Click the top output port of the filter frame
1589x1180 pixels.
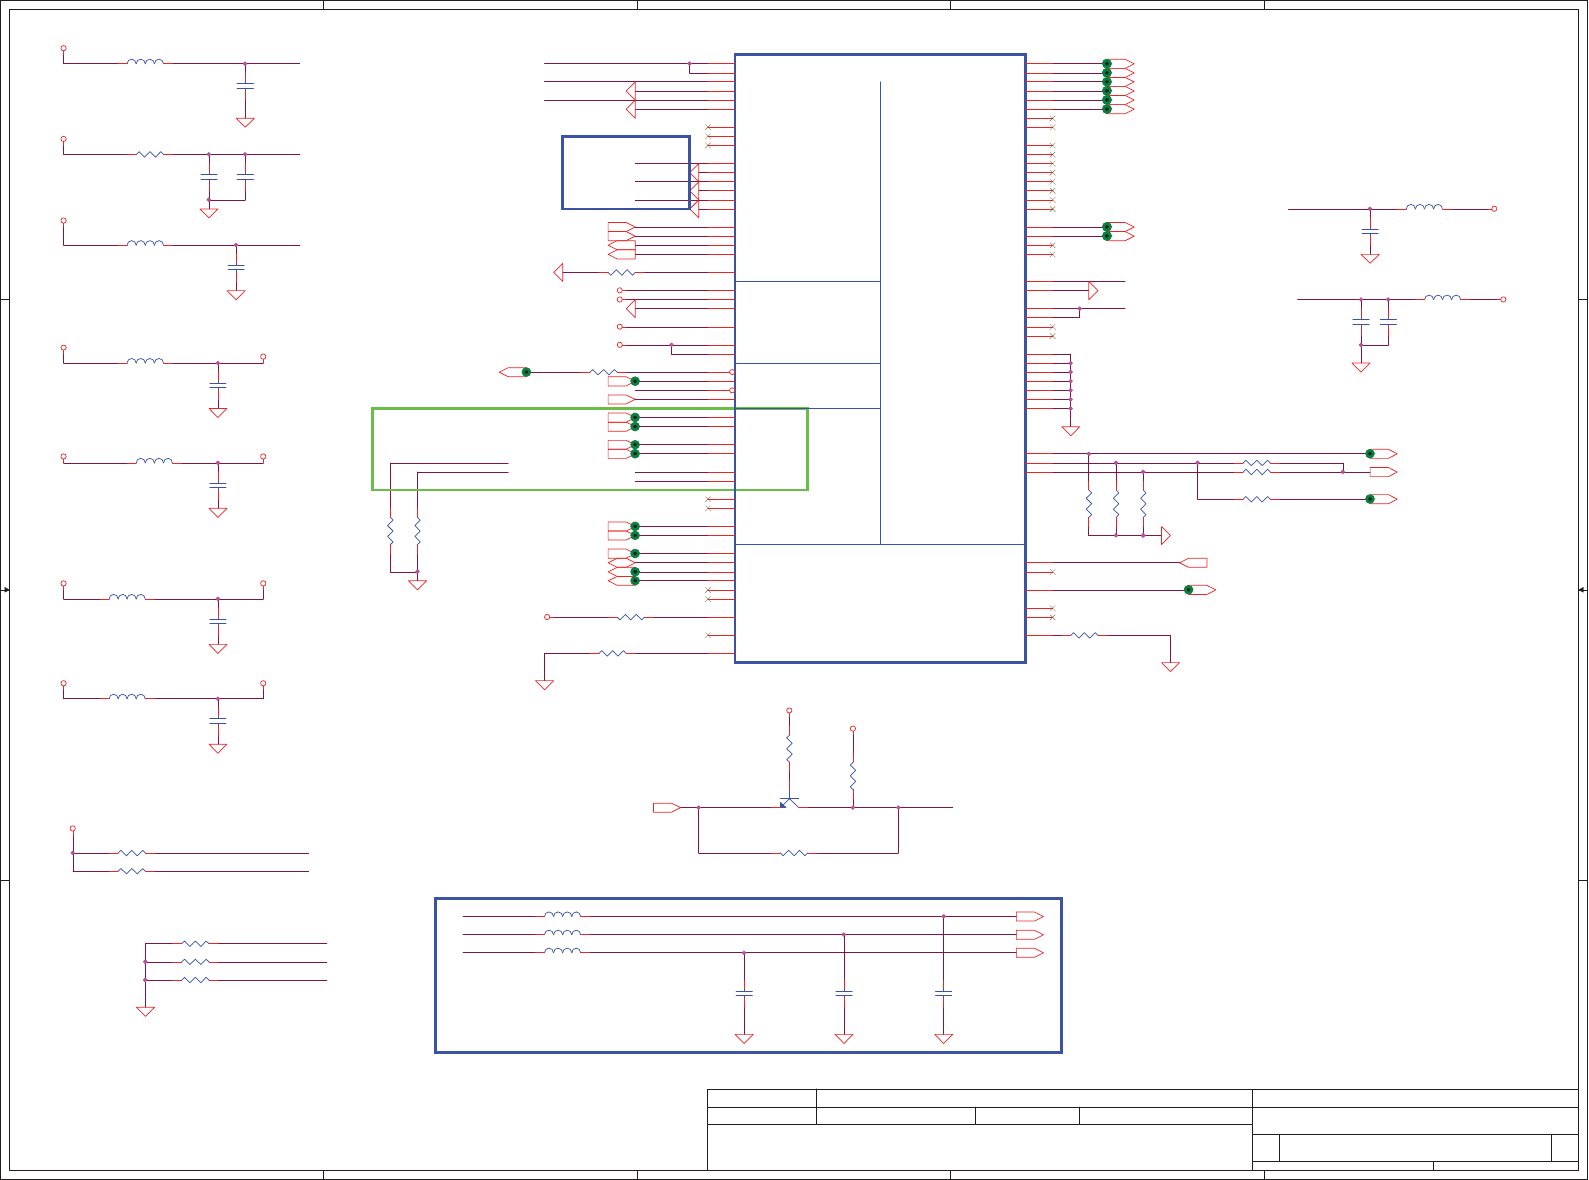(x=1030, y=916)
